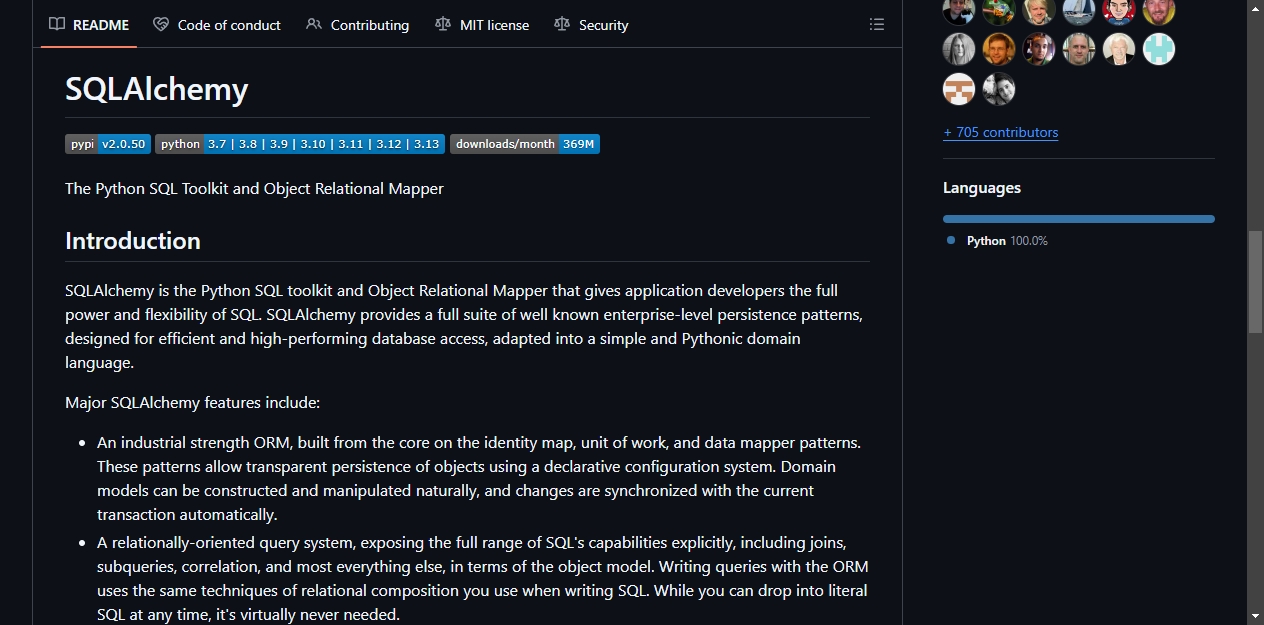
Task: Click the python versions 3.7–3.13 badge
Action: [x=300, y=144]
